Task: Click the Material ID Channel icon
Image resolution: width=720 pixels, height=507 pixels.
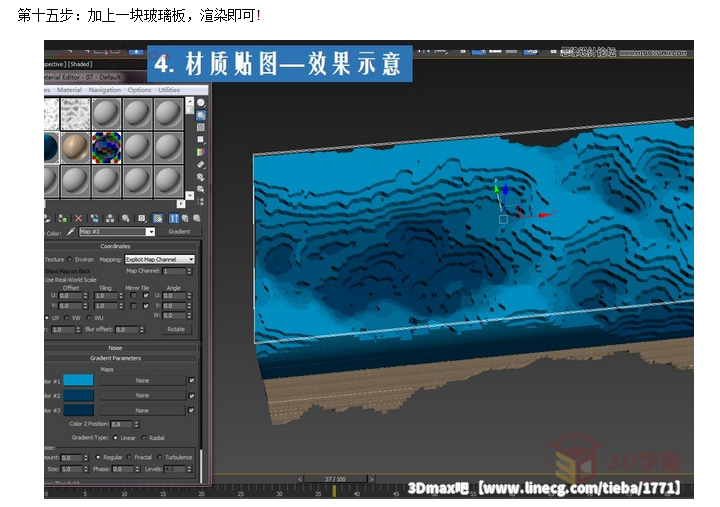Action: [142, 219]
